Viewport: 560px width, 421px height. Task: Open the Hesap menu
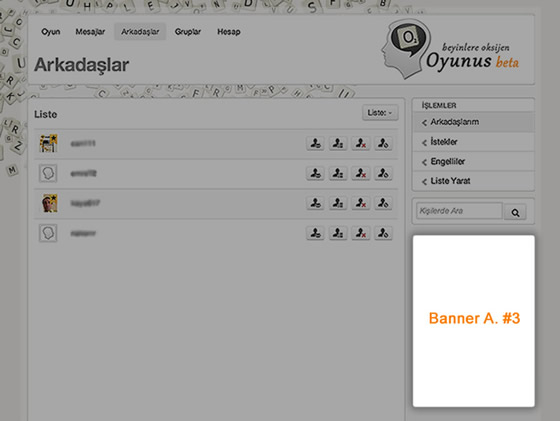click(229, 32)
